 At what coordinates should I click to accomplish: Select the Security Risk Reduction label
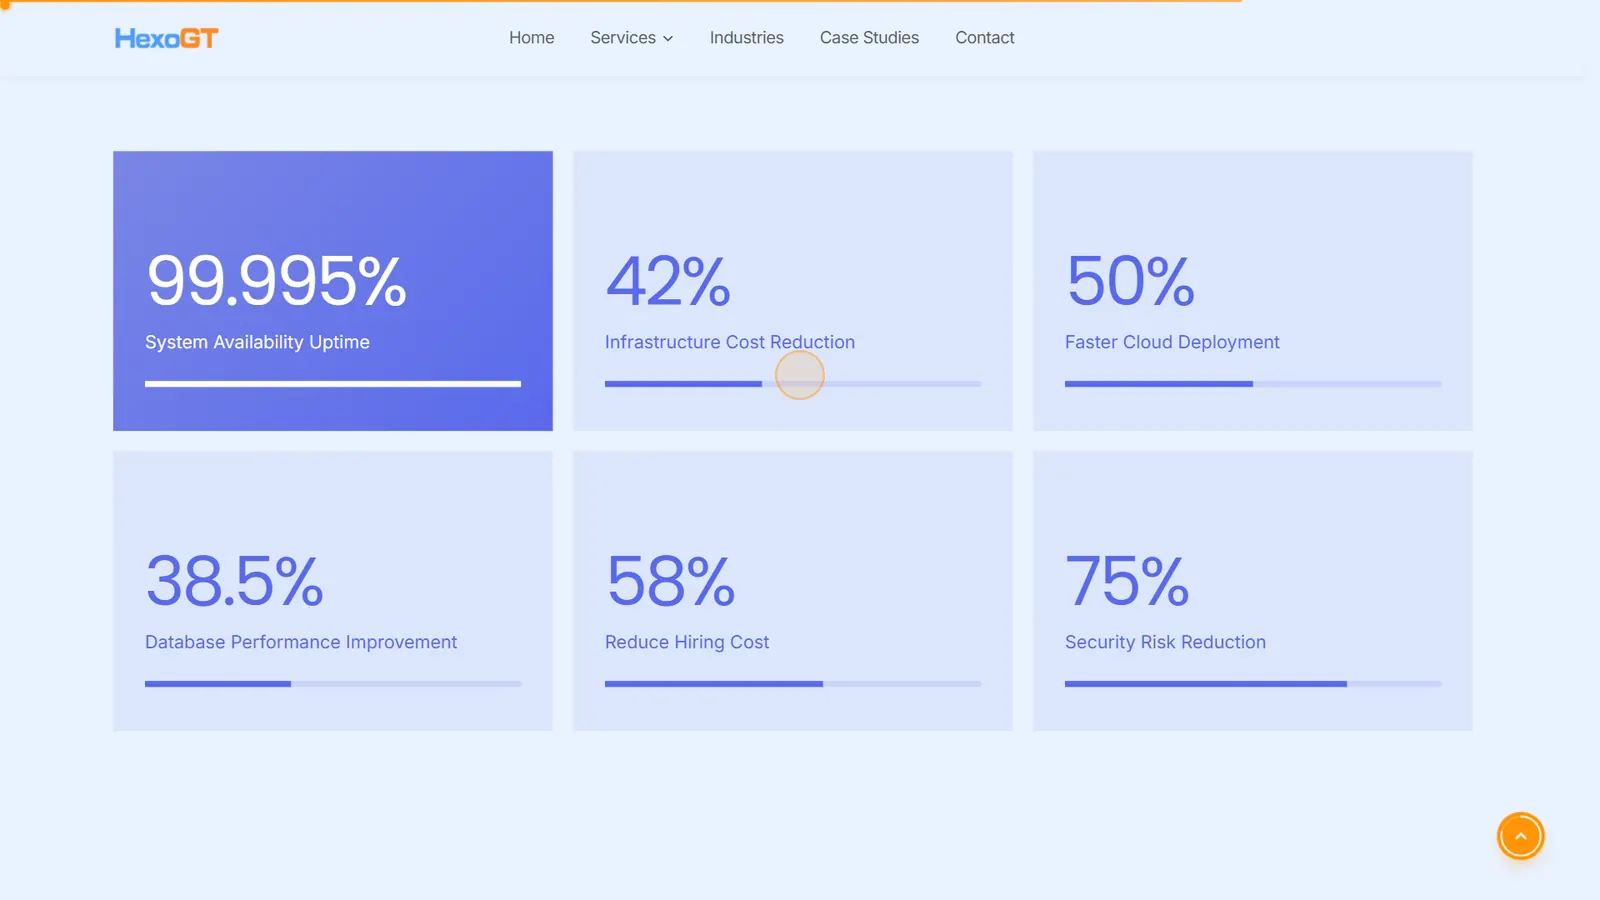click(x=1165, y=642)
